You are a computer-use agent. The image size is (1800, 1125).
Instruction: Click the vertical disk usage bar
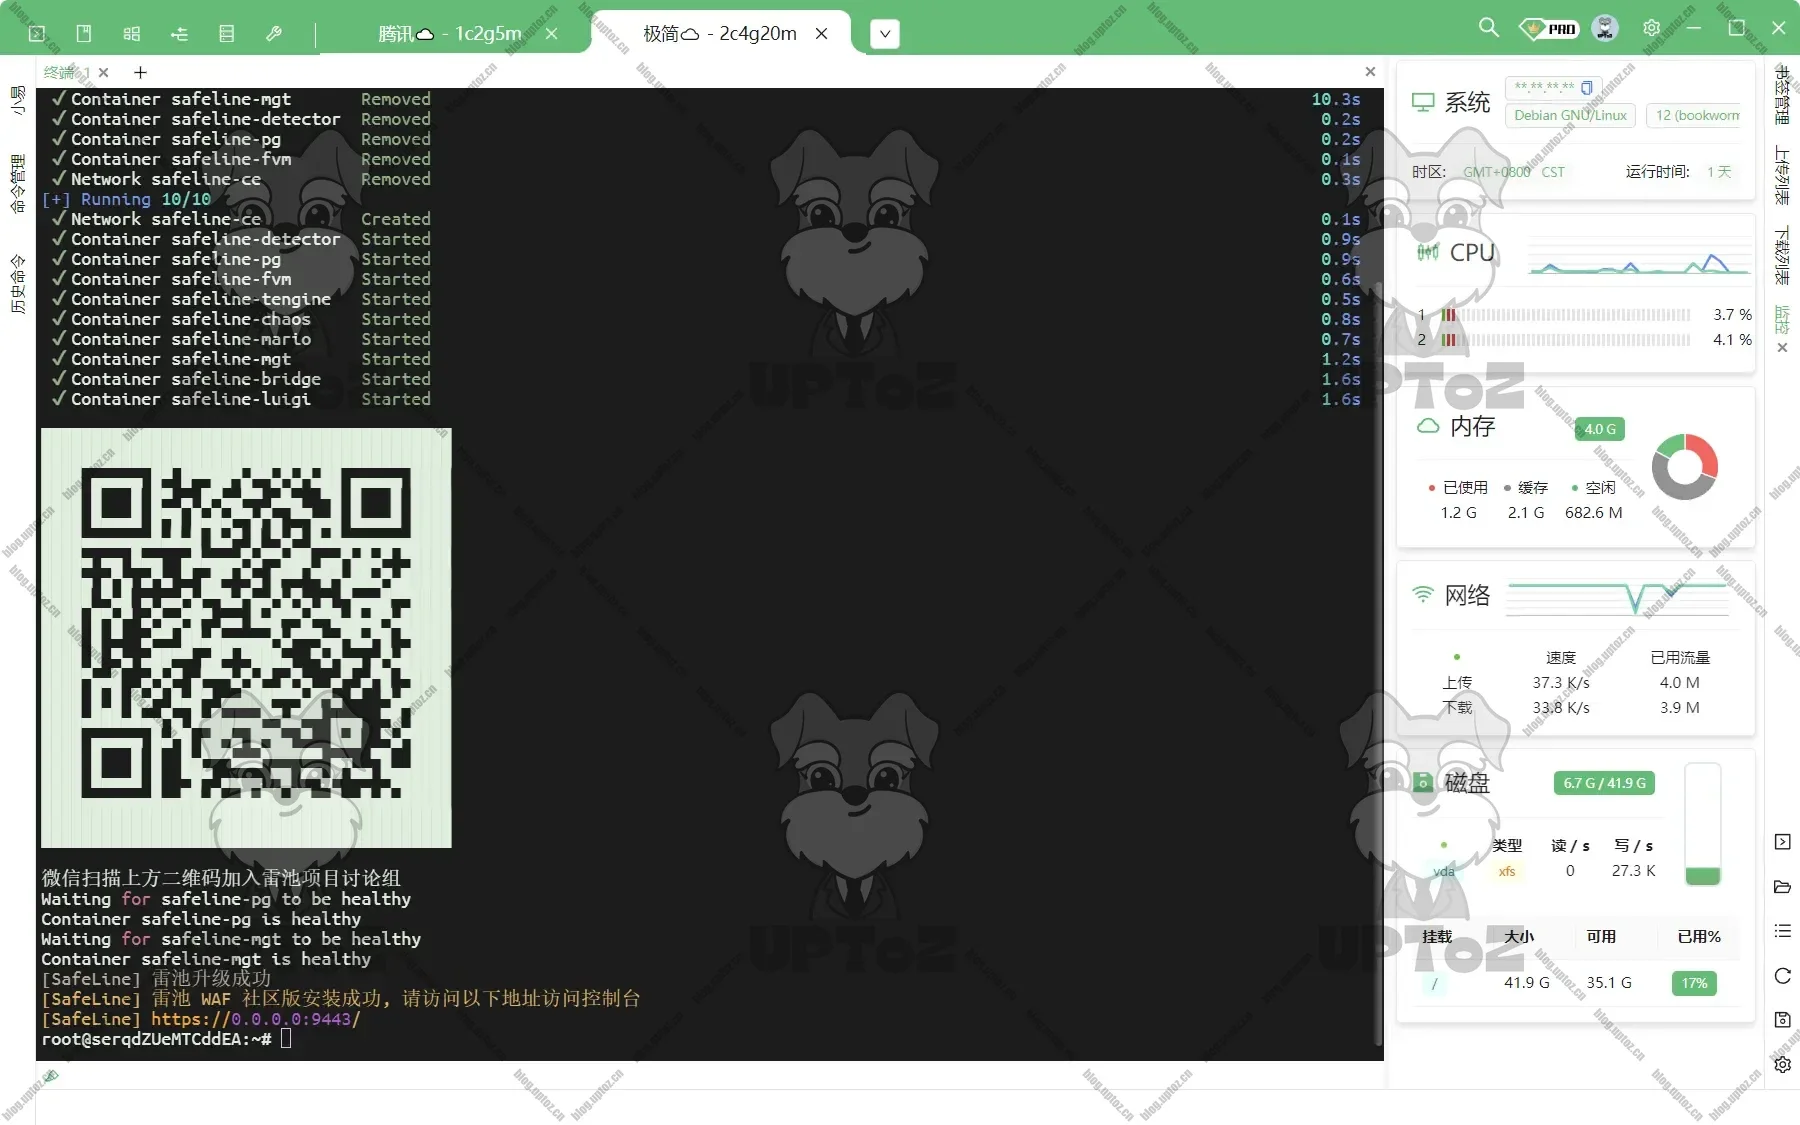pos(1702,824)
